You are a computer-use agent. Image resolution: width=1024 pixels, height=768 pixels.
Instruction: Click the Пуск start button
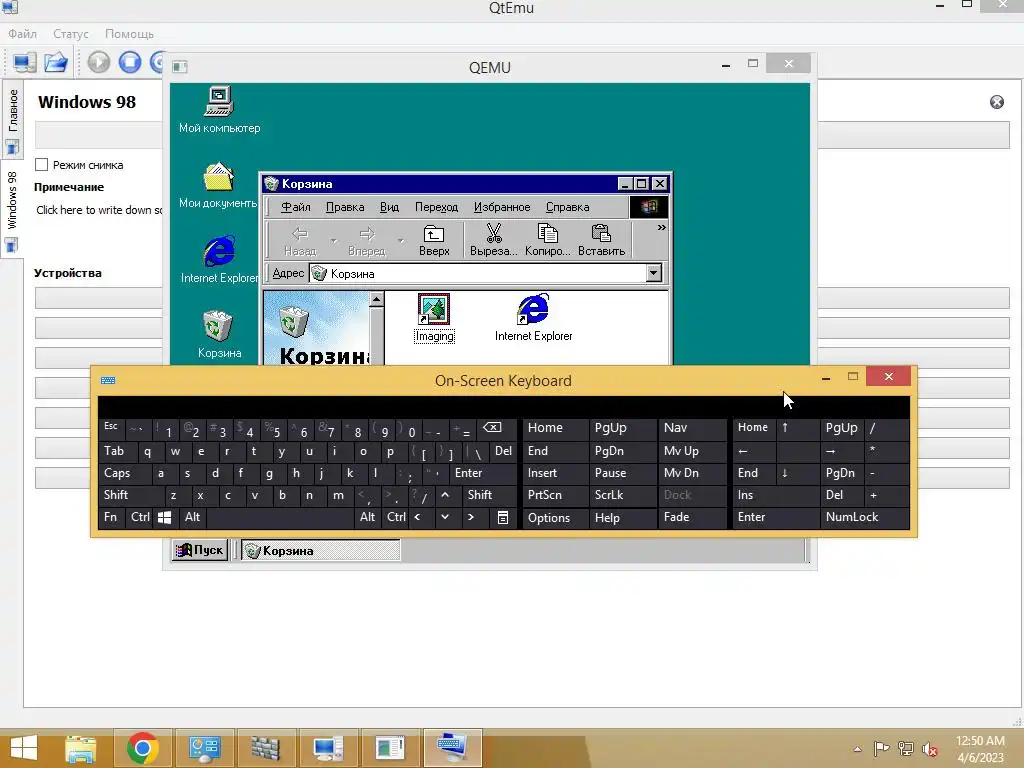point(200,551)
